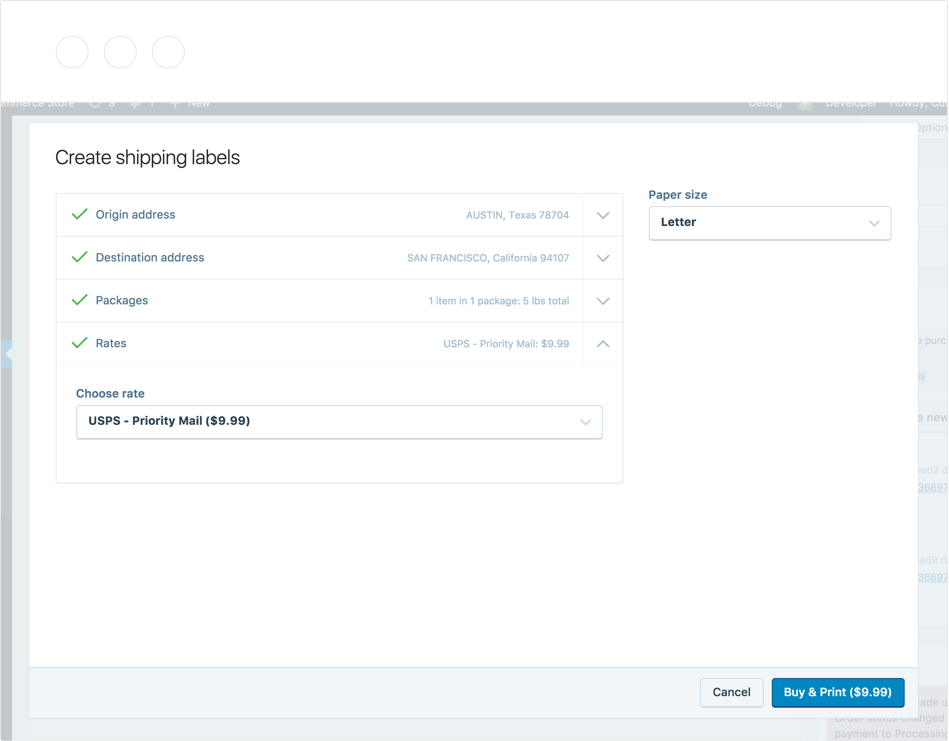Select the Origin address row label
The image size is (949, 741).
136,215
